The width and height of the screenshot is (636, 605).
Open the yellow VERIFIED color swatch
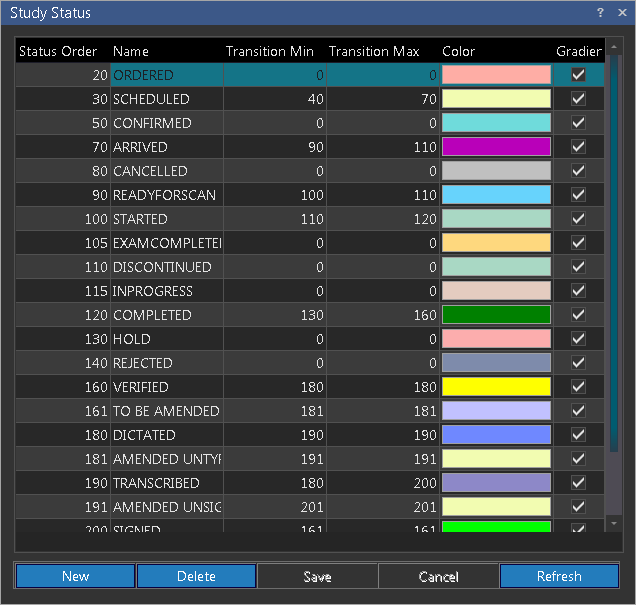point(496,387)
